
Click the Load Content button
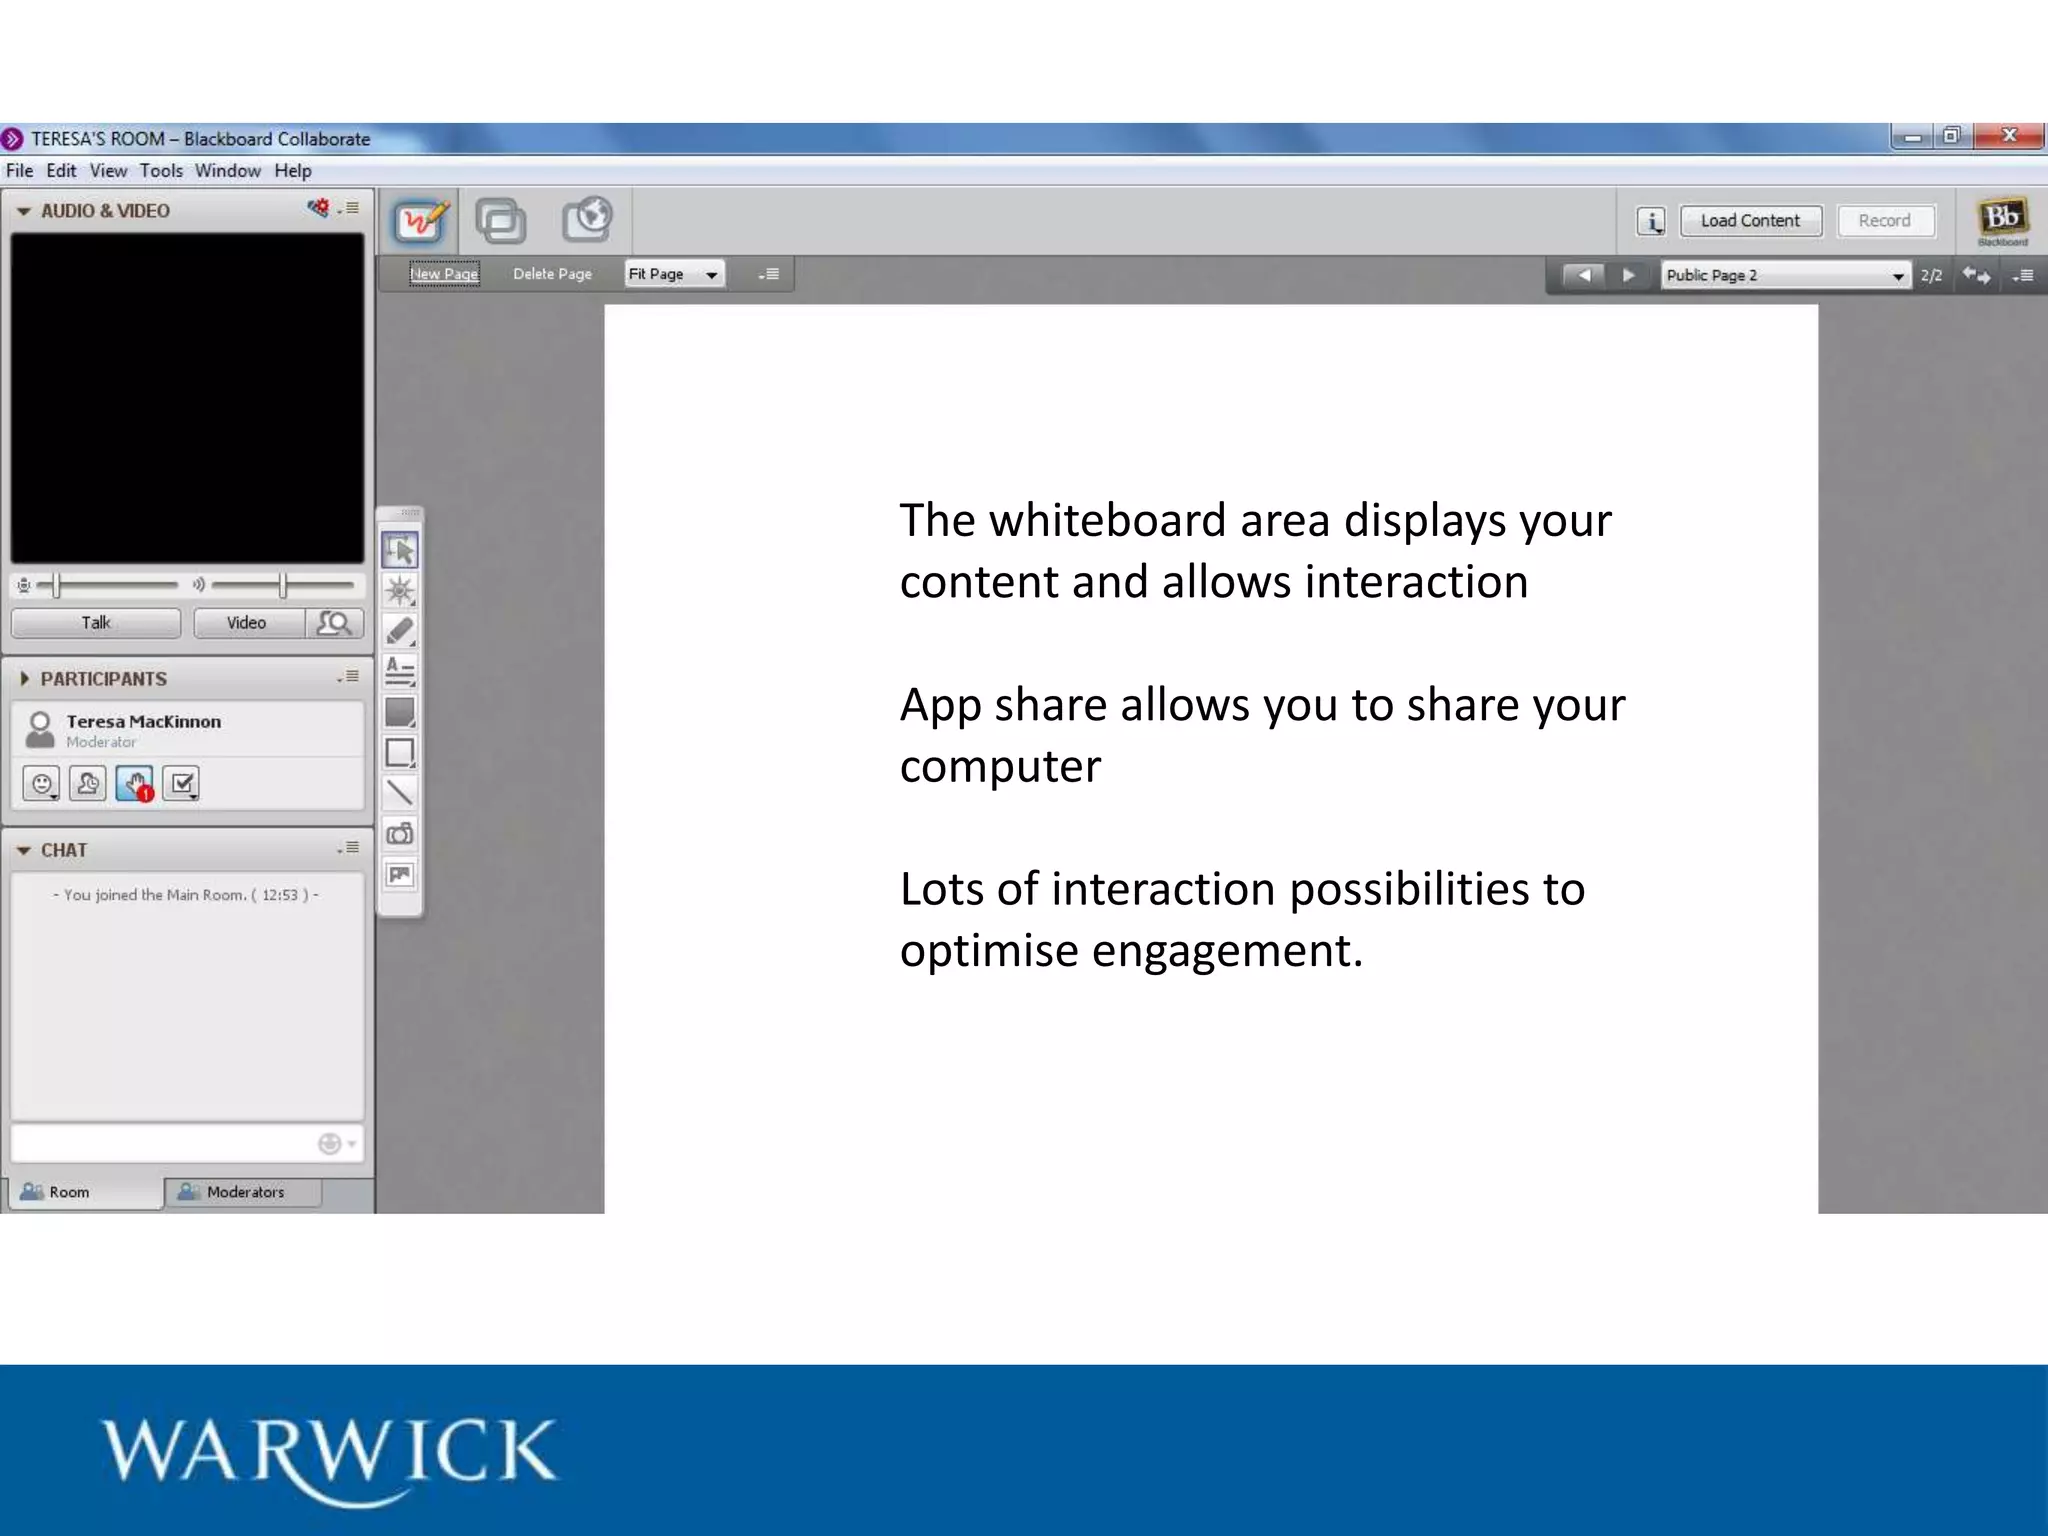(x=1750, y=221)
